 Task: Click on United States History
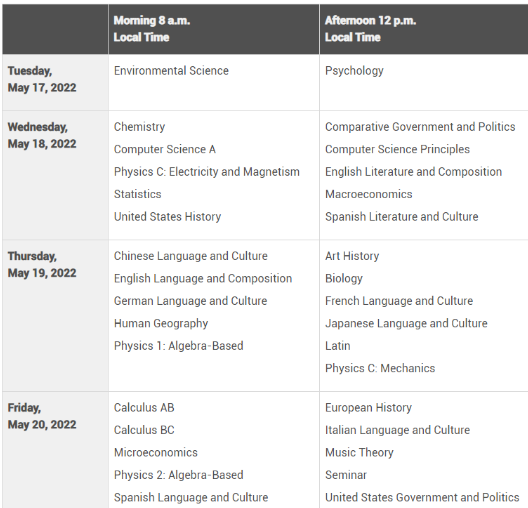pyautogui.click(x=167, y=216)
